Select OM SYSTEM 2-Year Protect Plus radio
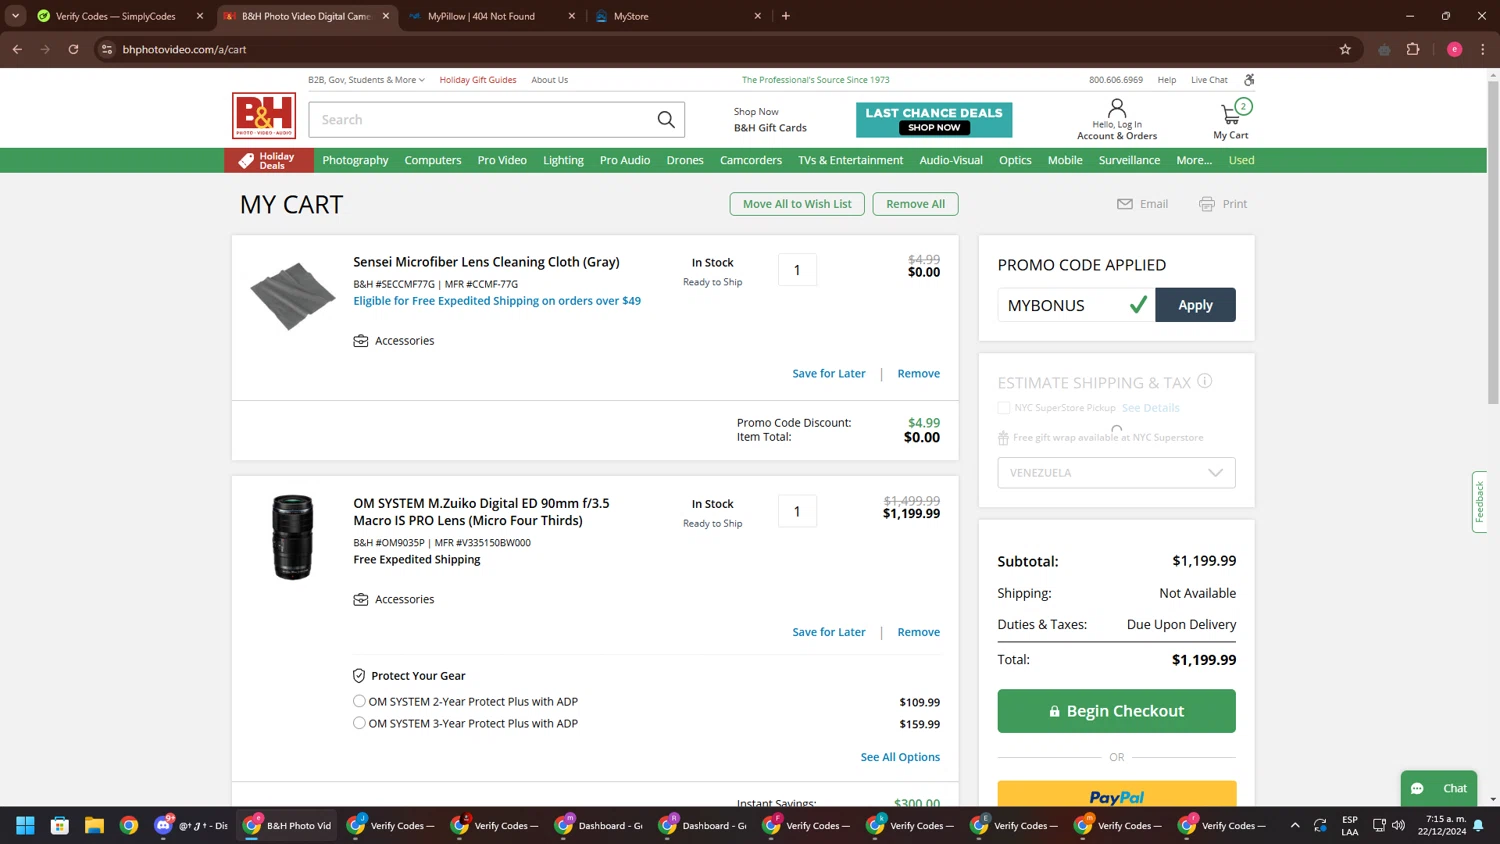Image resolution: width=1500 pixels, height=844 pixels. coord(359,701)
